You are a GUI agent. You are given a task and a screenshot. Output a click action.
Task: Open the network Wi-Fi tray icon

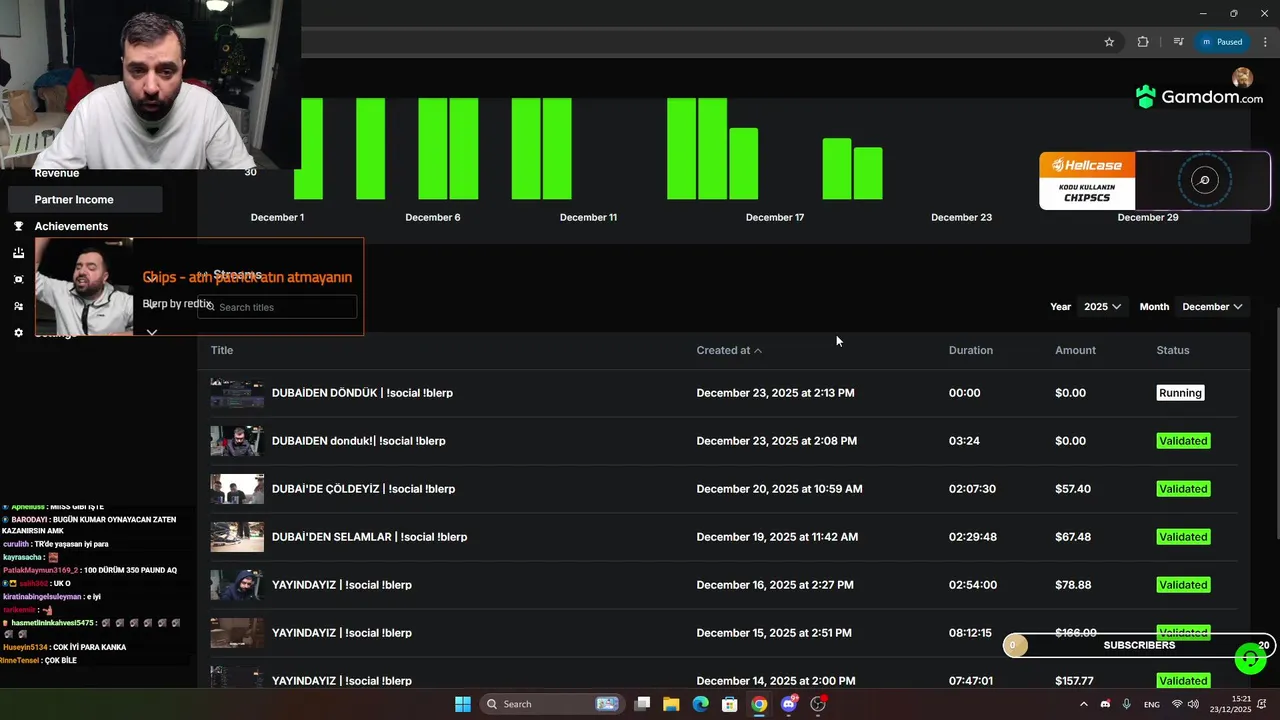point(1177,704)
